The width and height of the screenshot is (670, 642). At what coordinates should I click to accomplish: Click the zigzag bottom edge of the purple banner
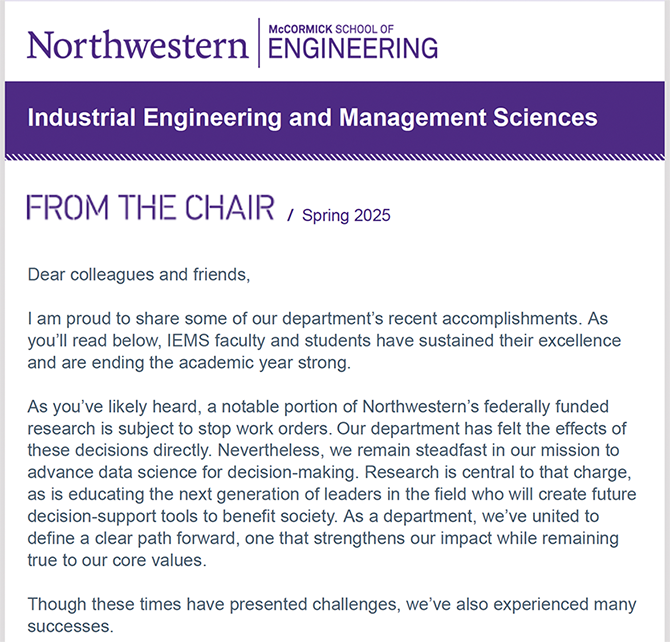[335, 156]
